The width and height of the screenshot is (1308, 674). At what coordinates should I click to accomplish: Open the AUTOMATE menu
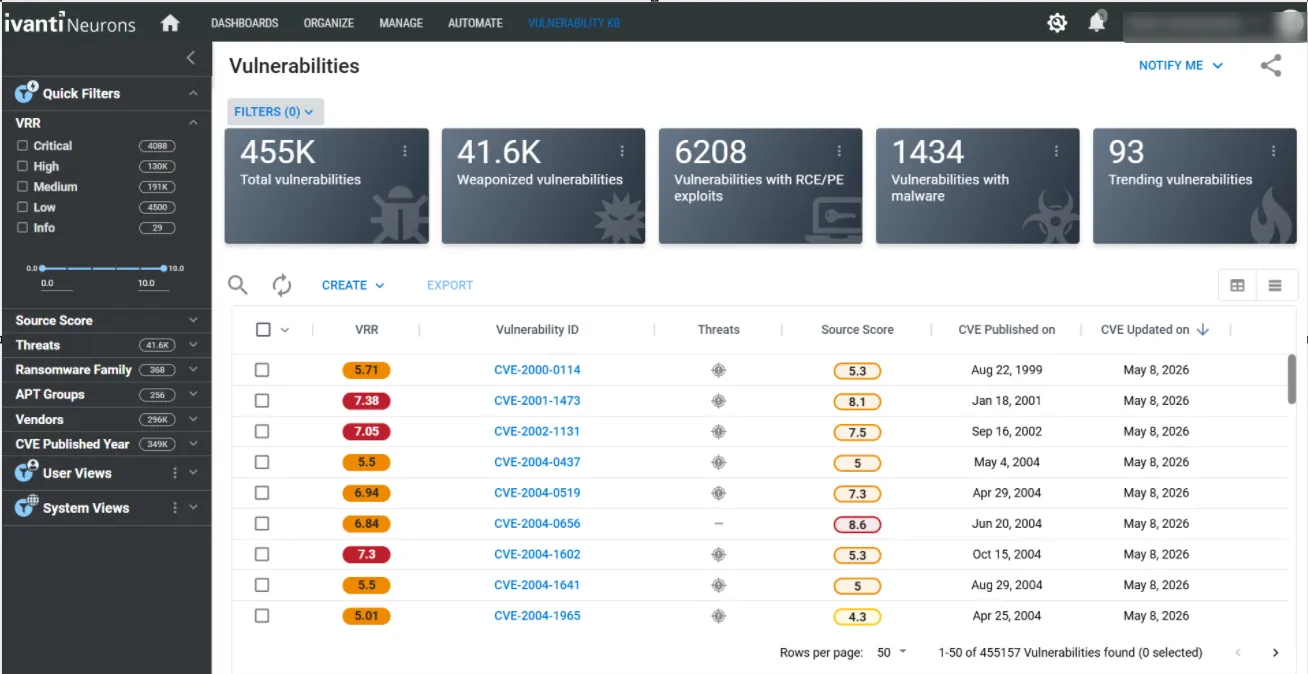pyautogui.click(x=475, y=23)
